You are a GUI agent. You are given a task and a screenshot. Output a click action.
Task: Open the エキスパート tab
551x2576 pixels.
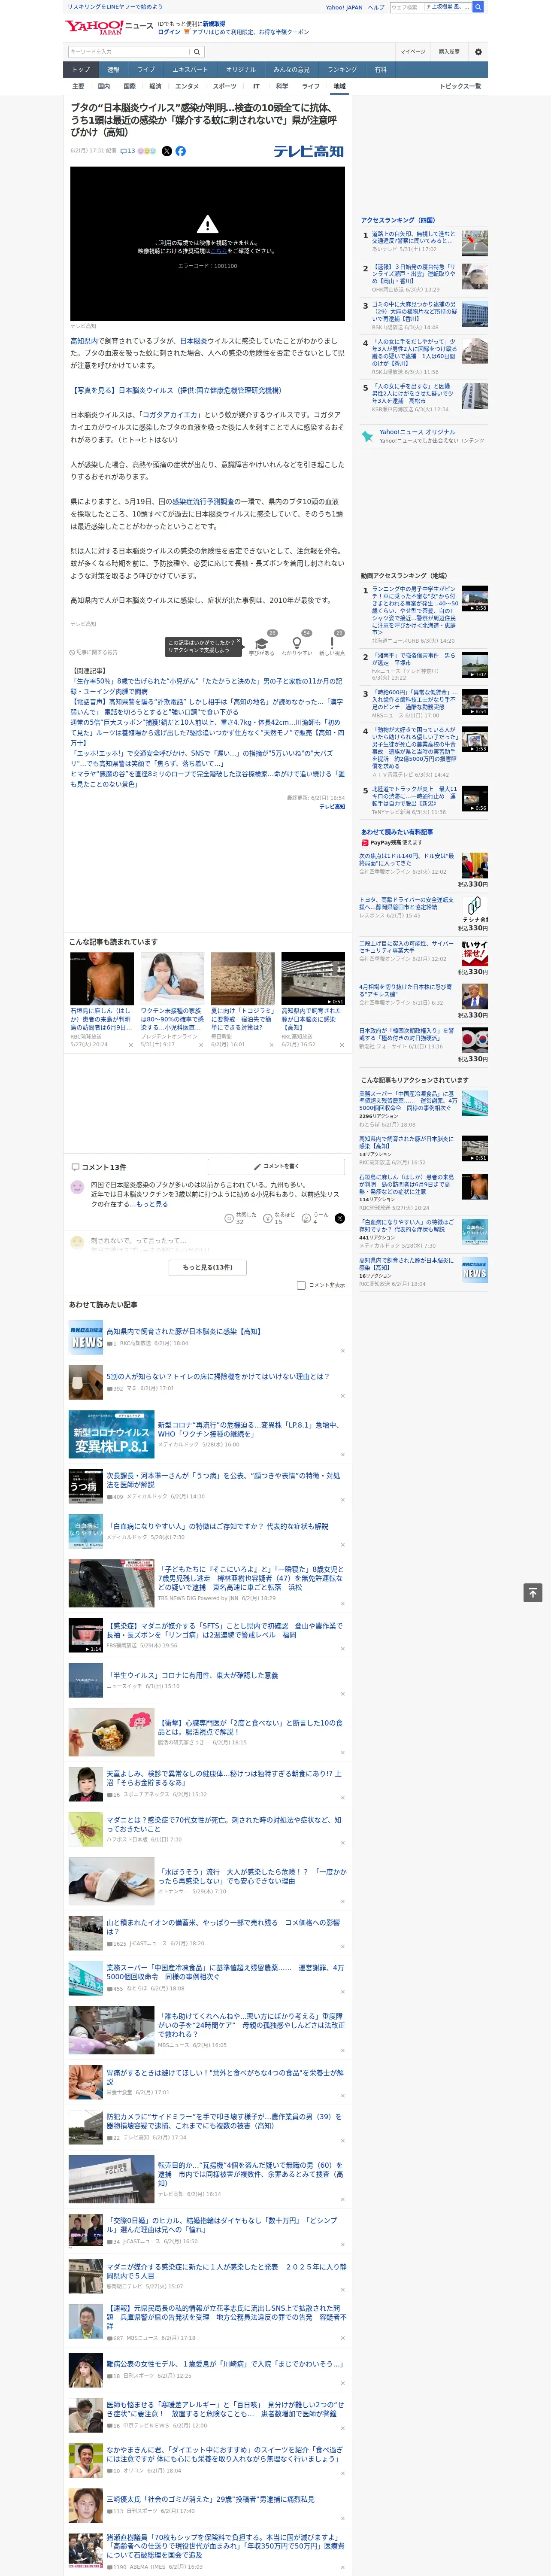(x=190, y=70)
